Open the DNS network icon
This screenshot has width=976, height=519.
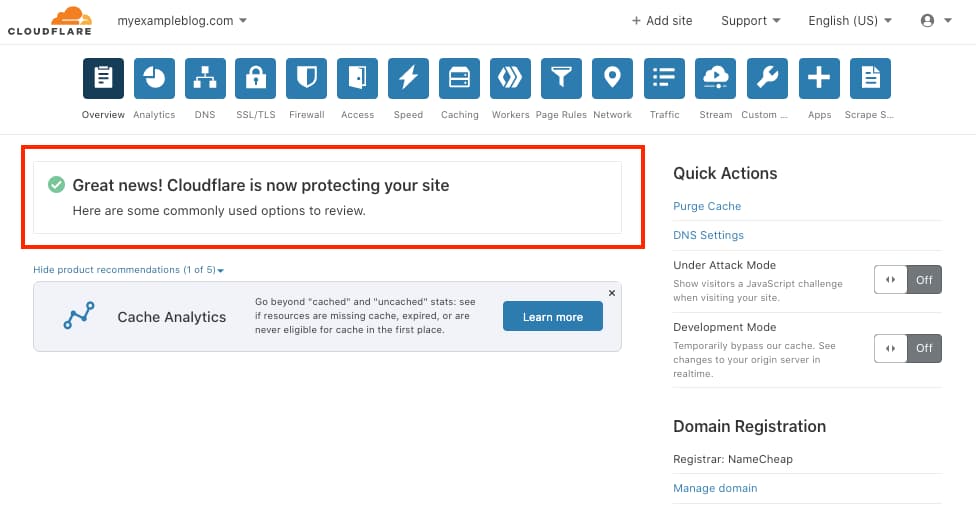[205, 78]
